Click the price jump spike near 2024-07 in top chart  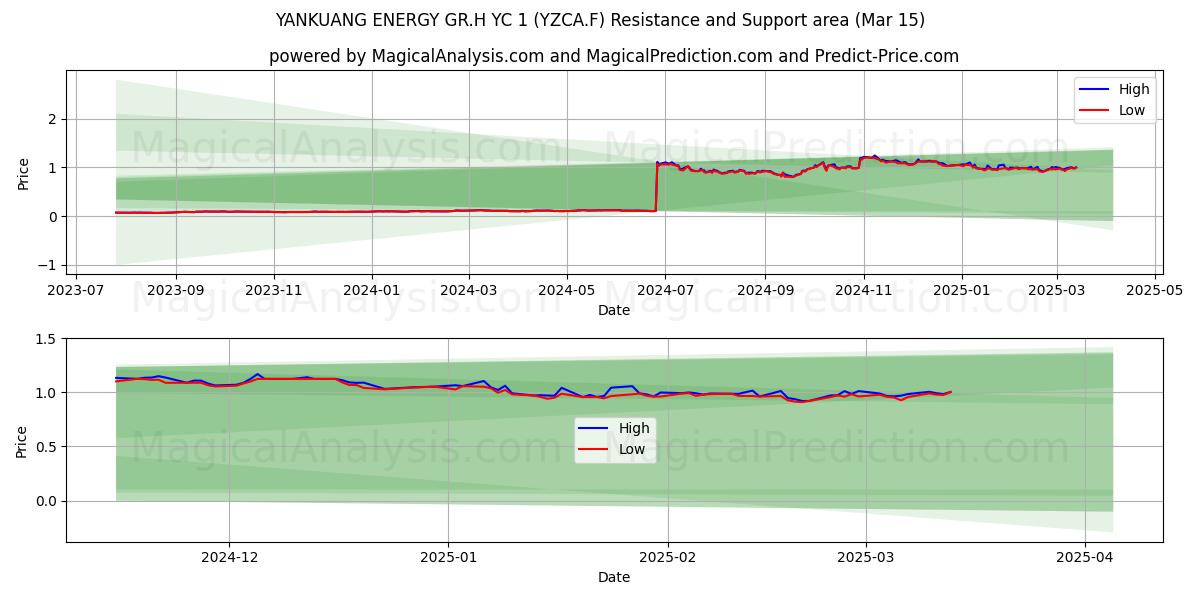657,185
